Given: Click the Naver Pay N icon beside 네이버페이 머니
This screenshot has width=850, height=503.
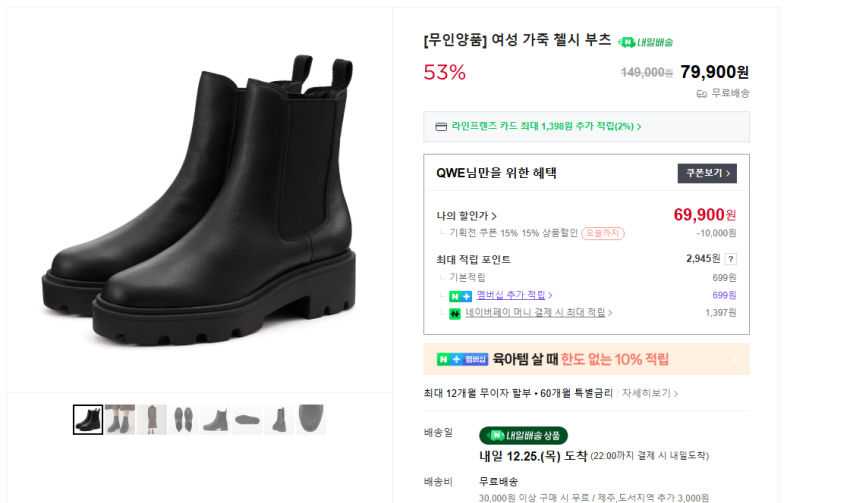Looking at the screenshot, I should click(x=455, y=313).
